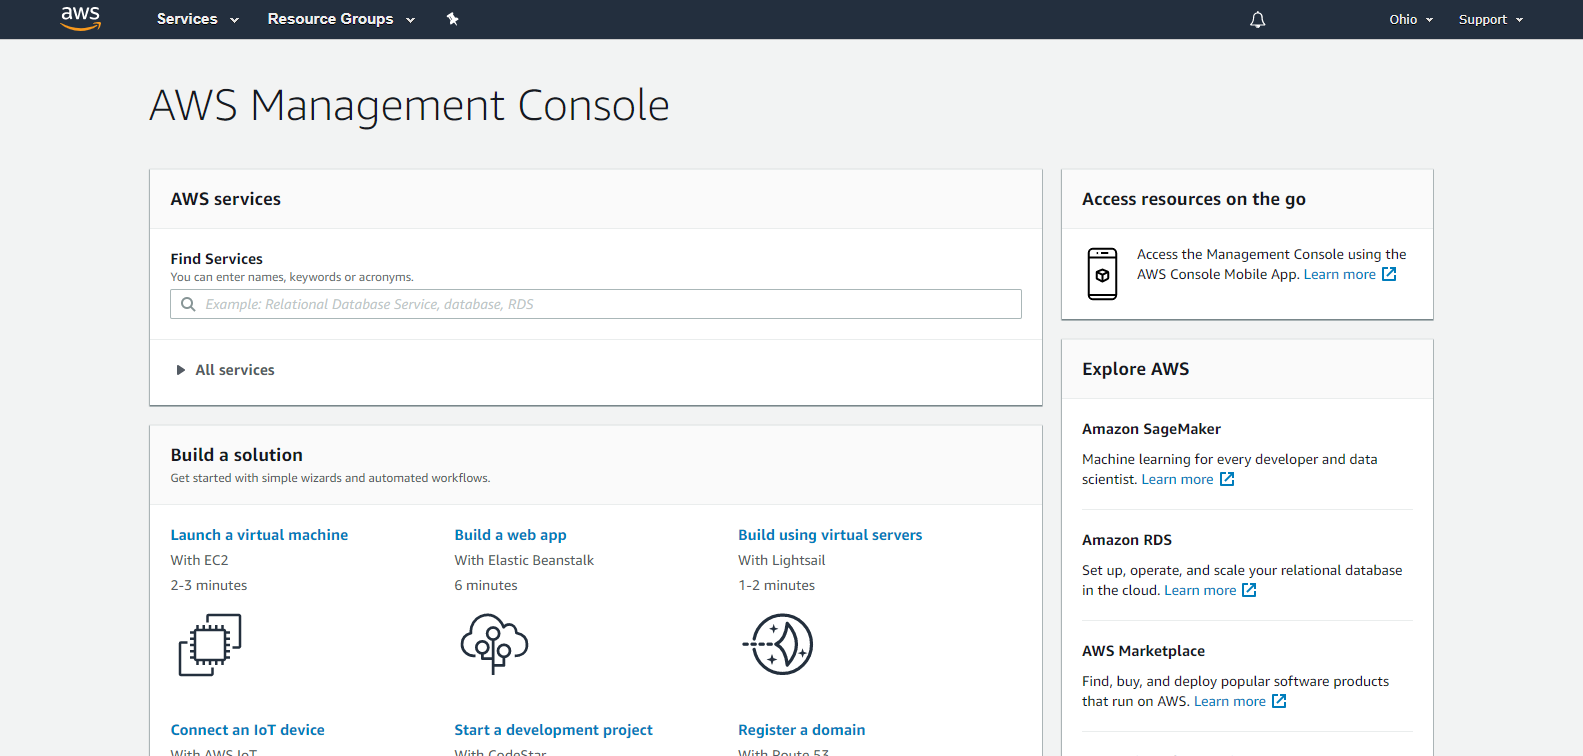Open Build a web app link
Screen dimensions: 1583x756
(x=510, y=535)
